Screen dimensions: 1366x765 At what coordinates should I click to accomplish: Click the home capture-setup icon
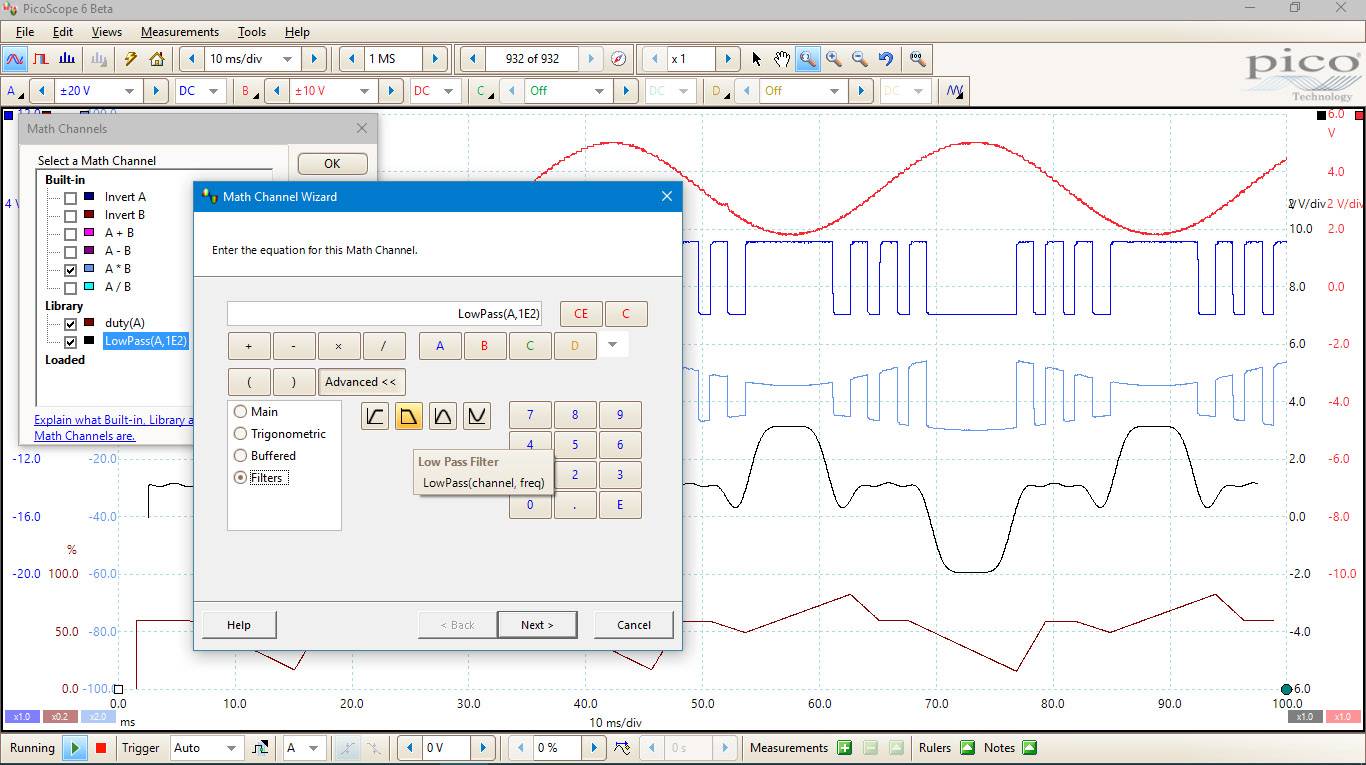click(x=156, y=59)
